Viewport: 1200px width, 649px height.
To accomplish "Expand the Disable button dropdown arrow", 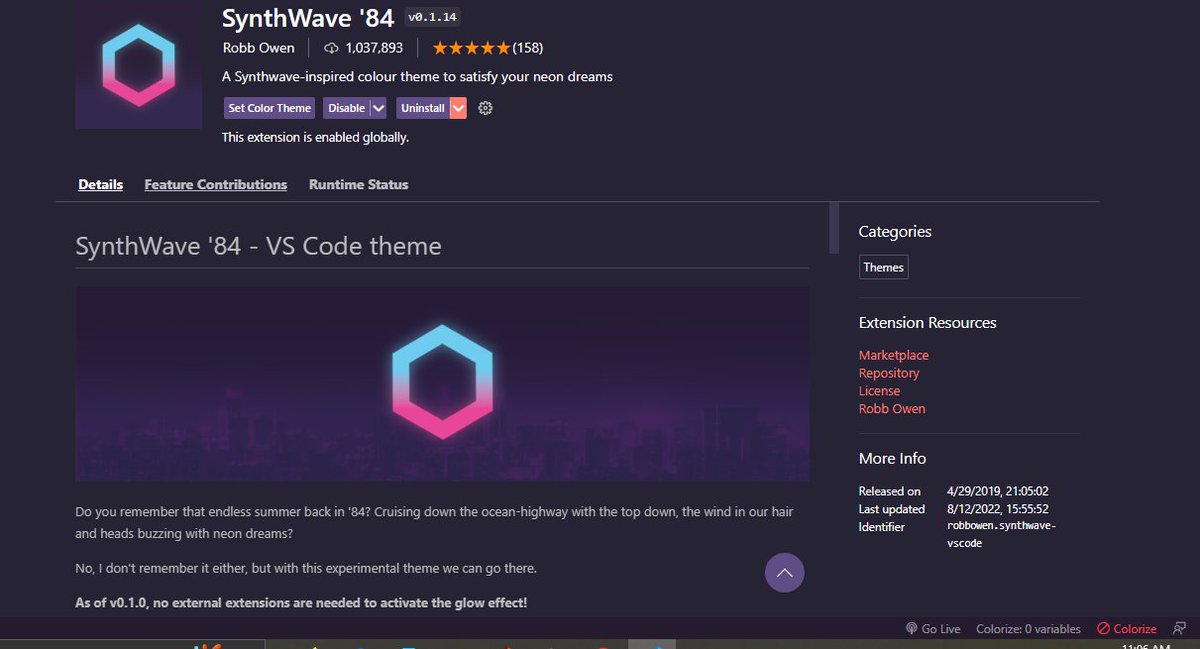I will coord(376,107).
